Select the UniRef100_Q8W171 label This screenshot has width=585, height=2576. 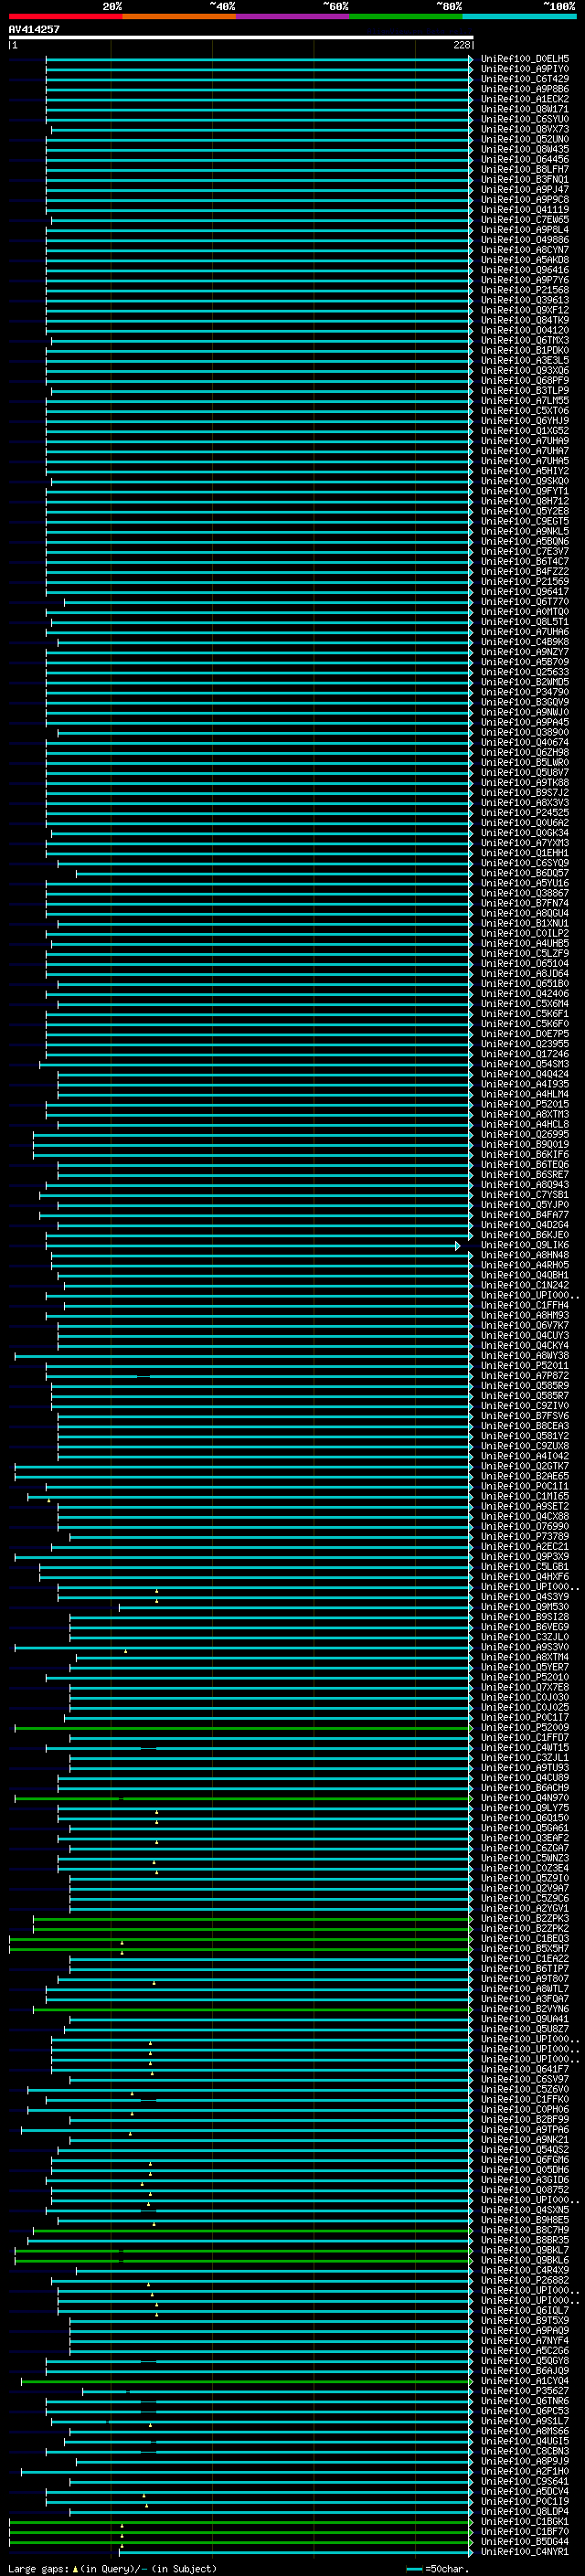(524, 109)
